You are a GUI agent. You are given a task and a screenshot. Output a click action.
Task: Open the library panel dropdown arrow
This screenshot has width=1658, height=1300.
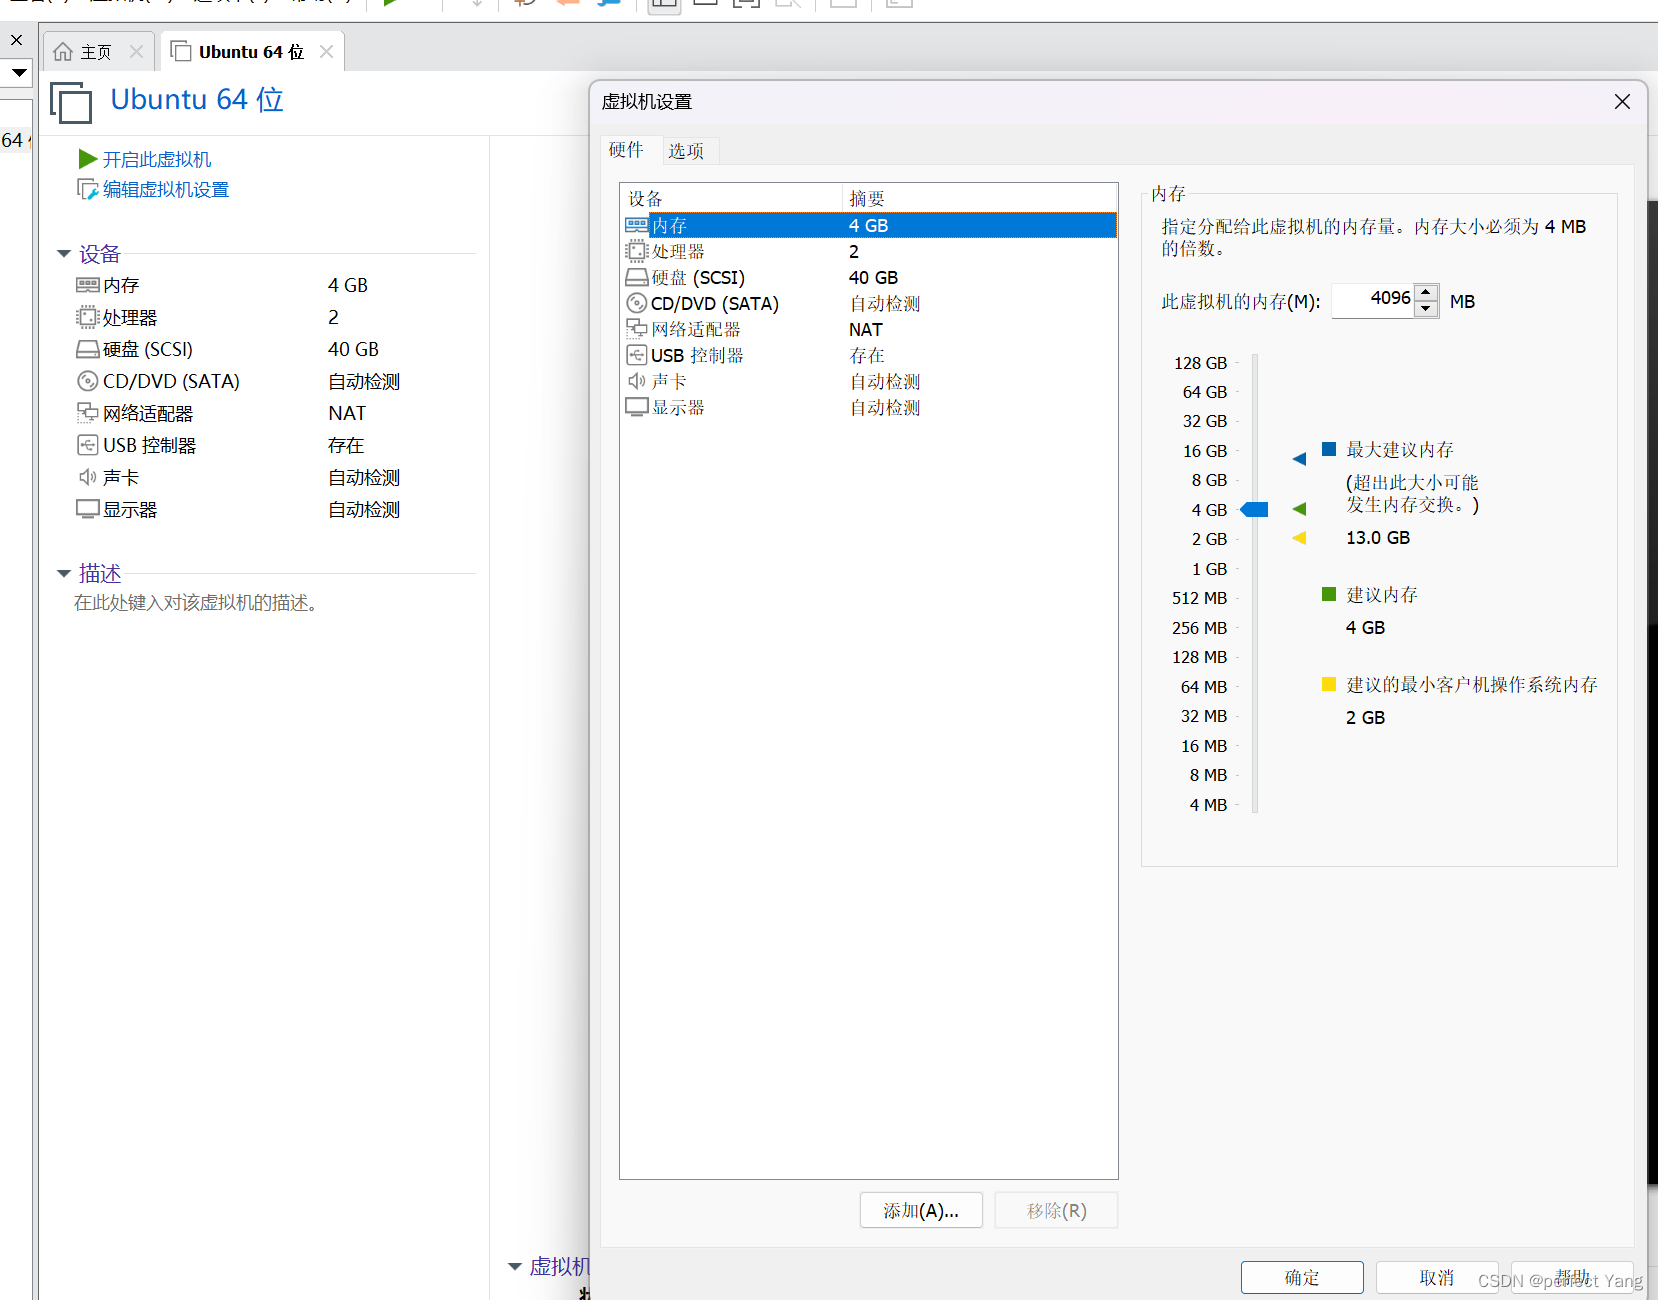click(19, 72)
